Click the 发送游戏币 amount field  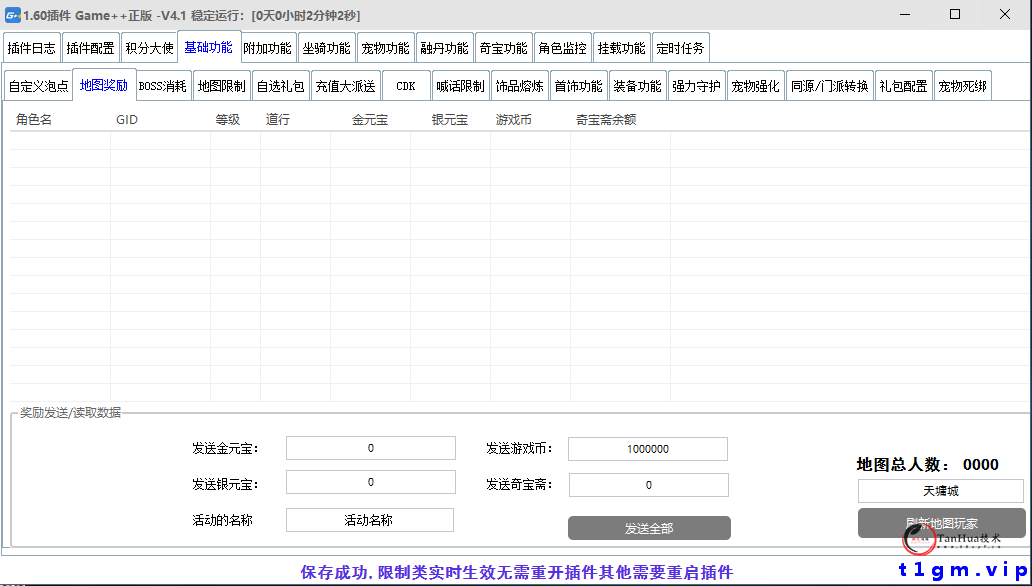click(x=648, y=448)
